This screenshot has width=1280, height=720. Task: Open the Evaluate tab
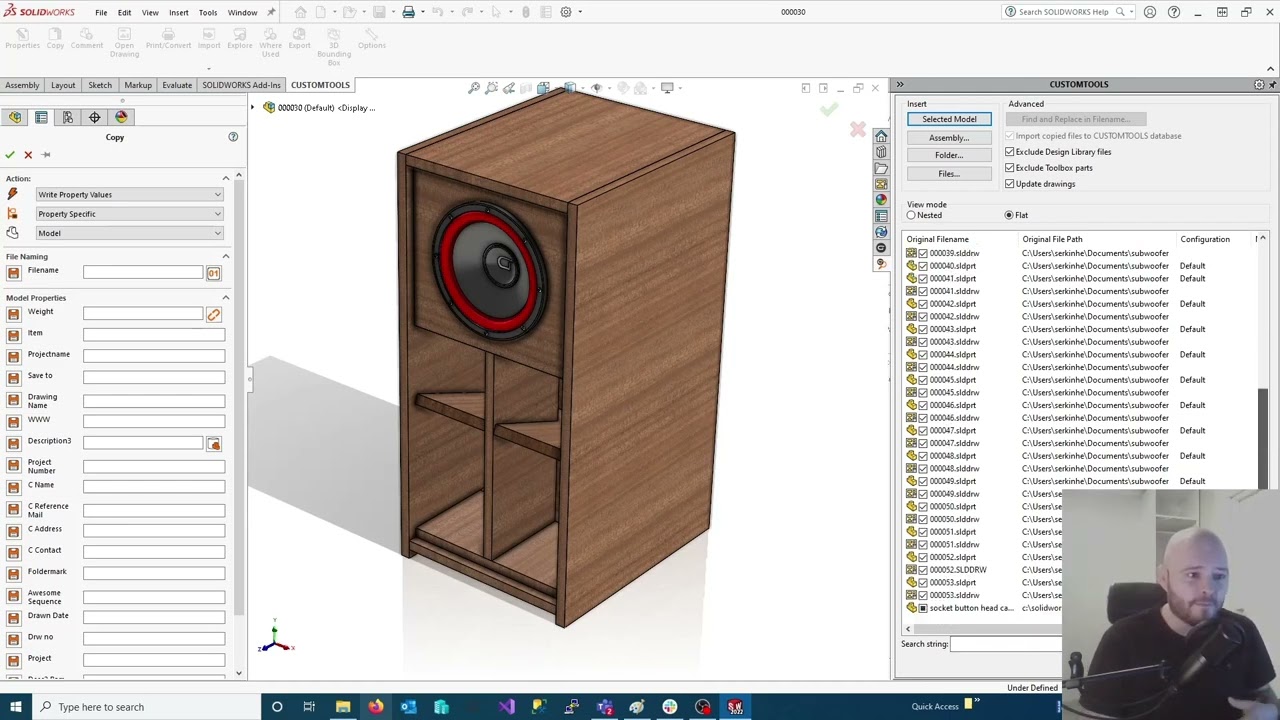tap(177, 85)
